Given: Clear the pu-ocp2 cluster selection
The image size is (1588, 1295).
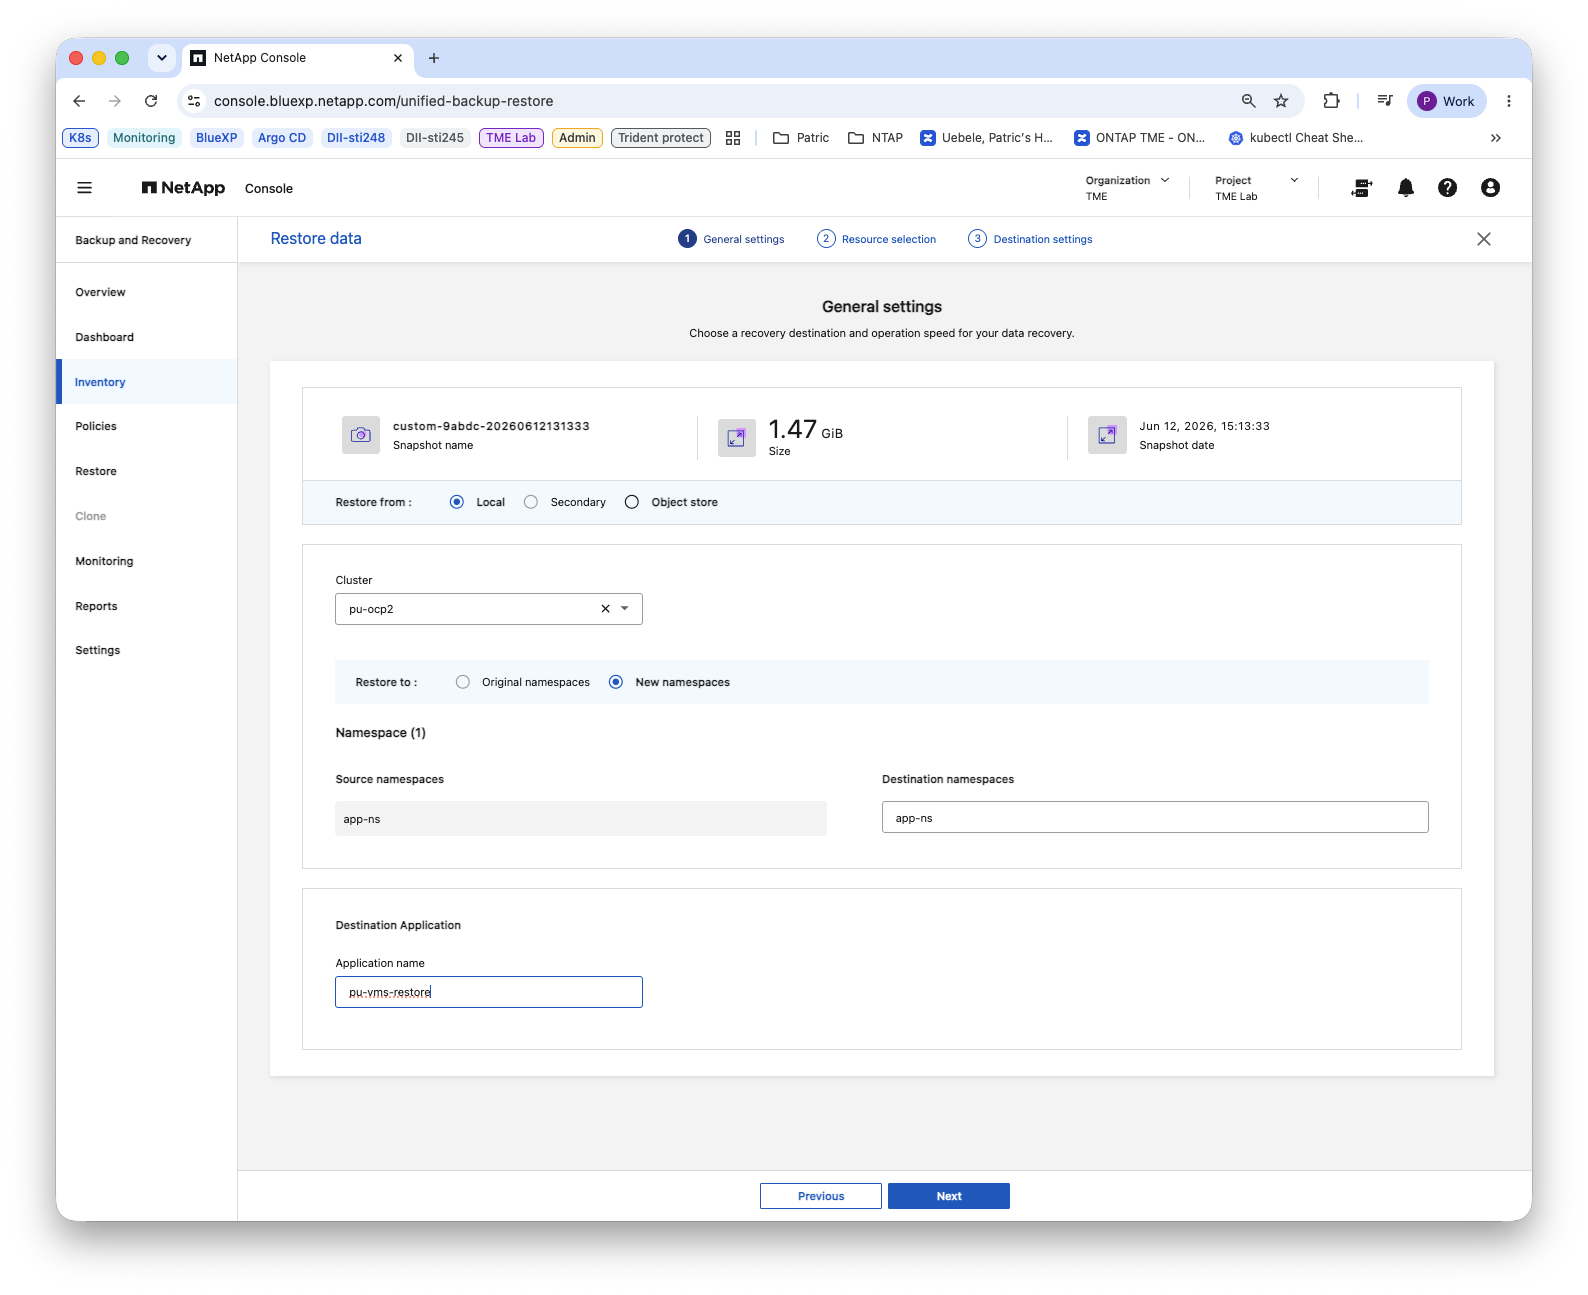Looking at the screenshot, I should pos(605,609).
